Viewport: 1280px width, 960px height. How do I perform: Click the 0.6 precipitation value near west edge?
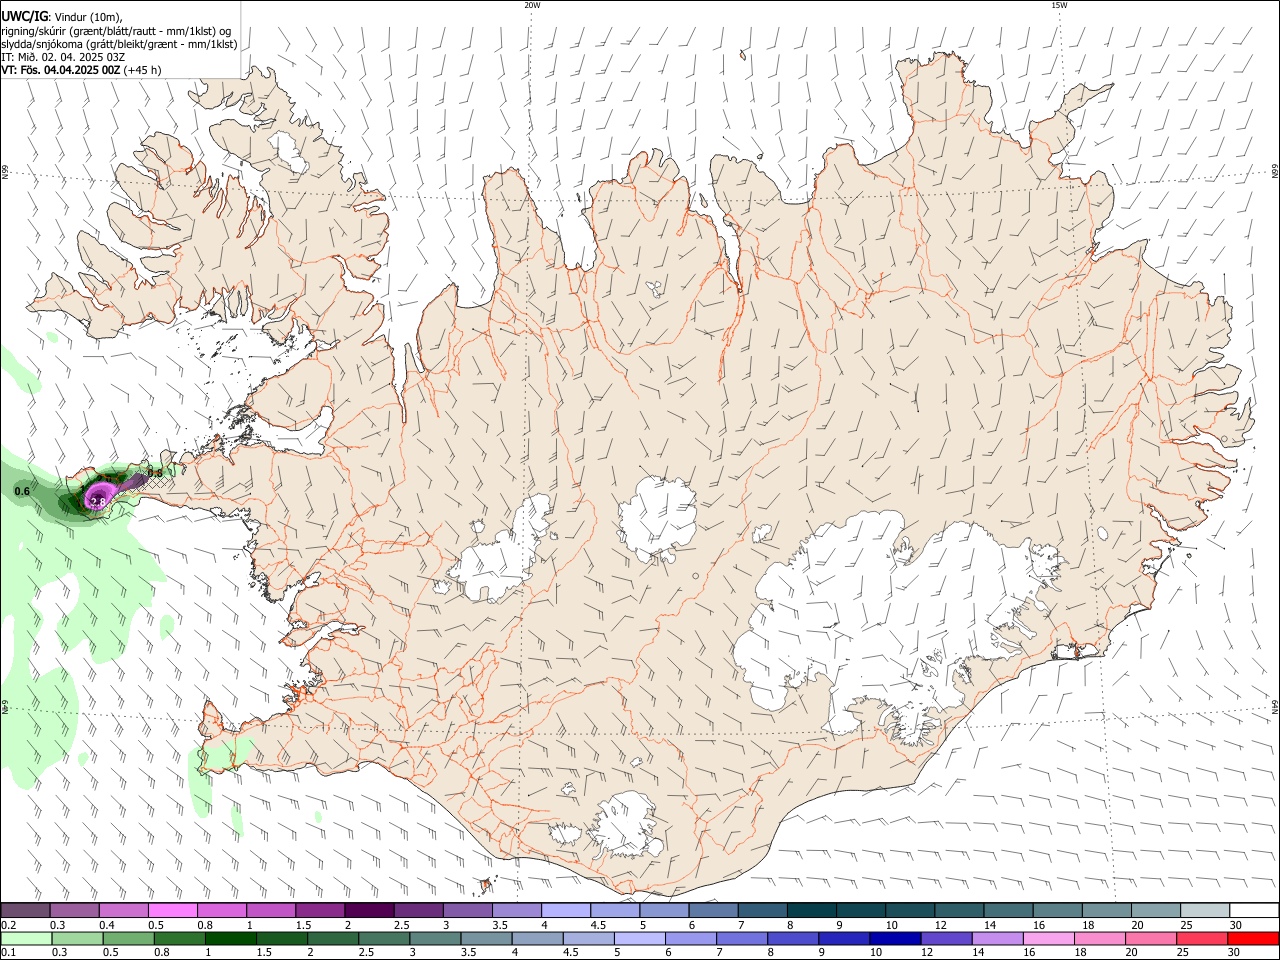[x=22, y=491]
